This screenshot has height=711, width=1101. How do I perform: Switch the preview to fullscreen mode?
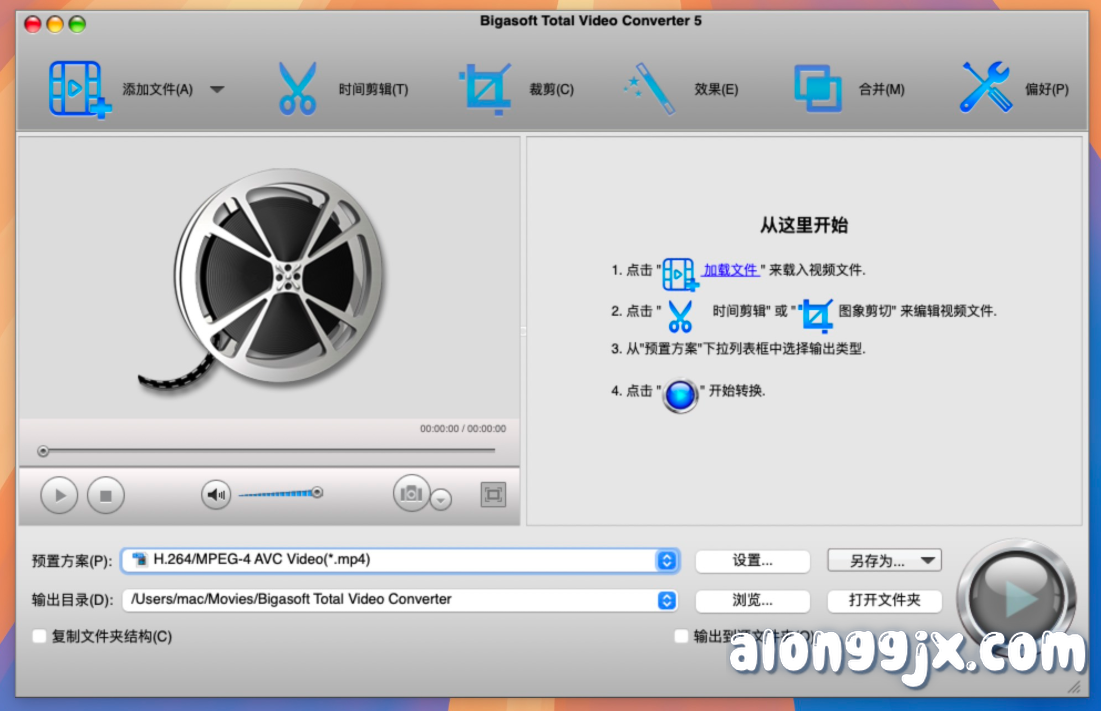tap(494, 494)
